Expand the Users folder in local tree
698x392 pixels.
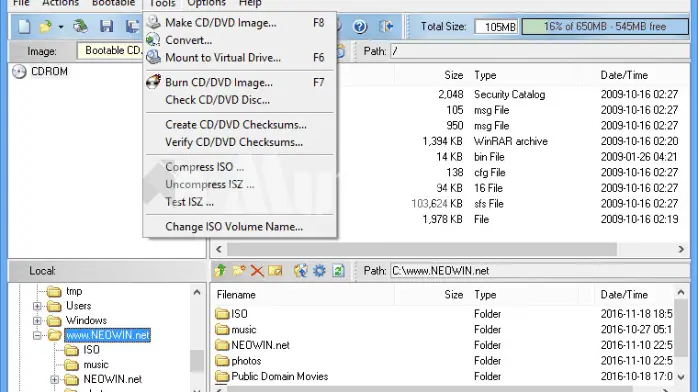pos(37,306)
